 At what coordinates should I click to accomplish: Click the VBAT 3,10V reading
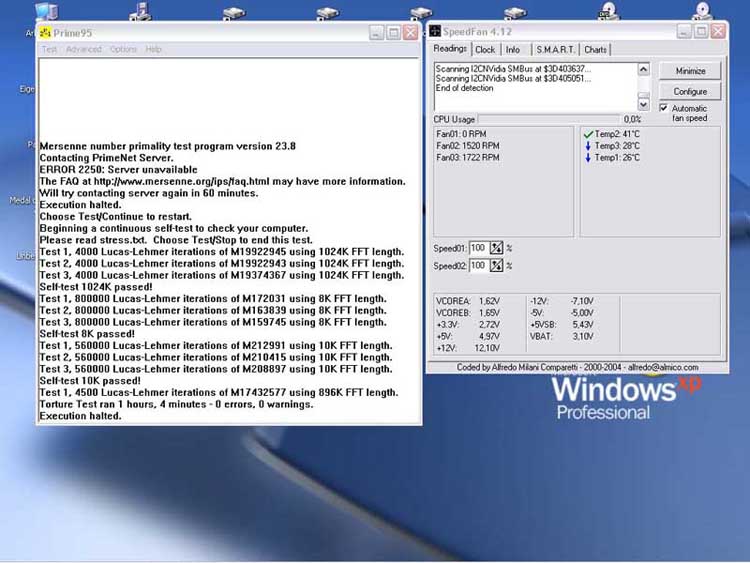[562, 336]
